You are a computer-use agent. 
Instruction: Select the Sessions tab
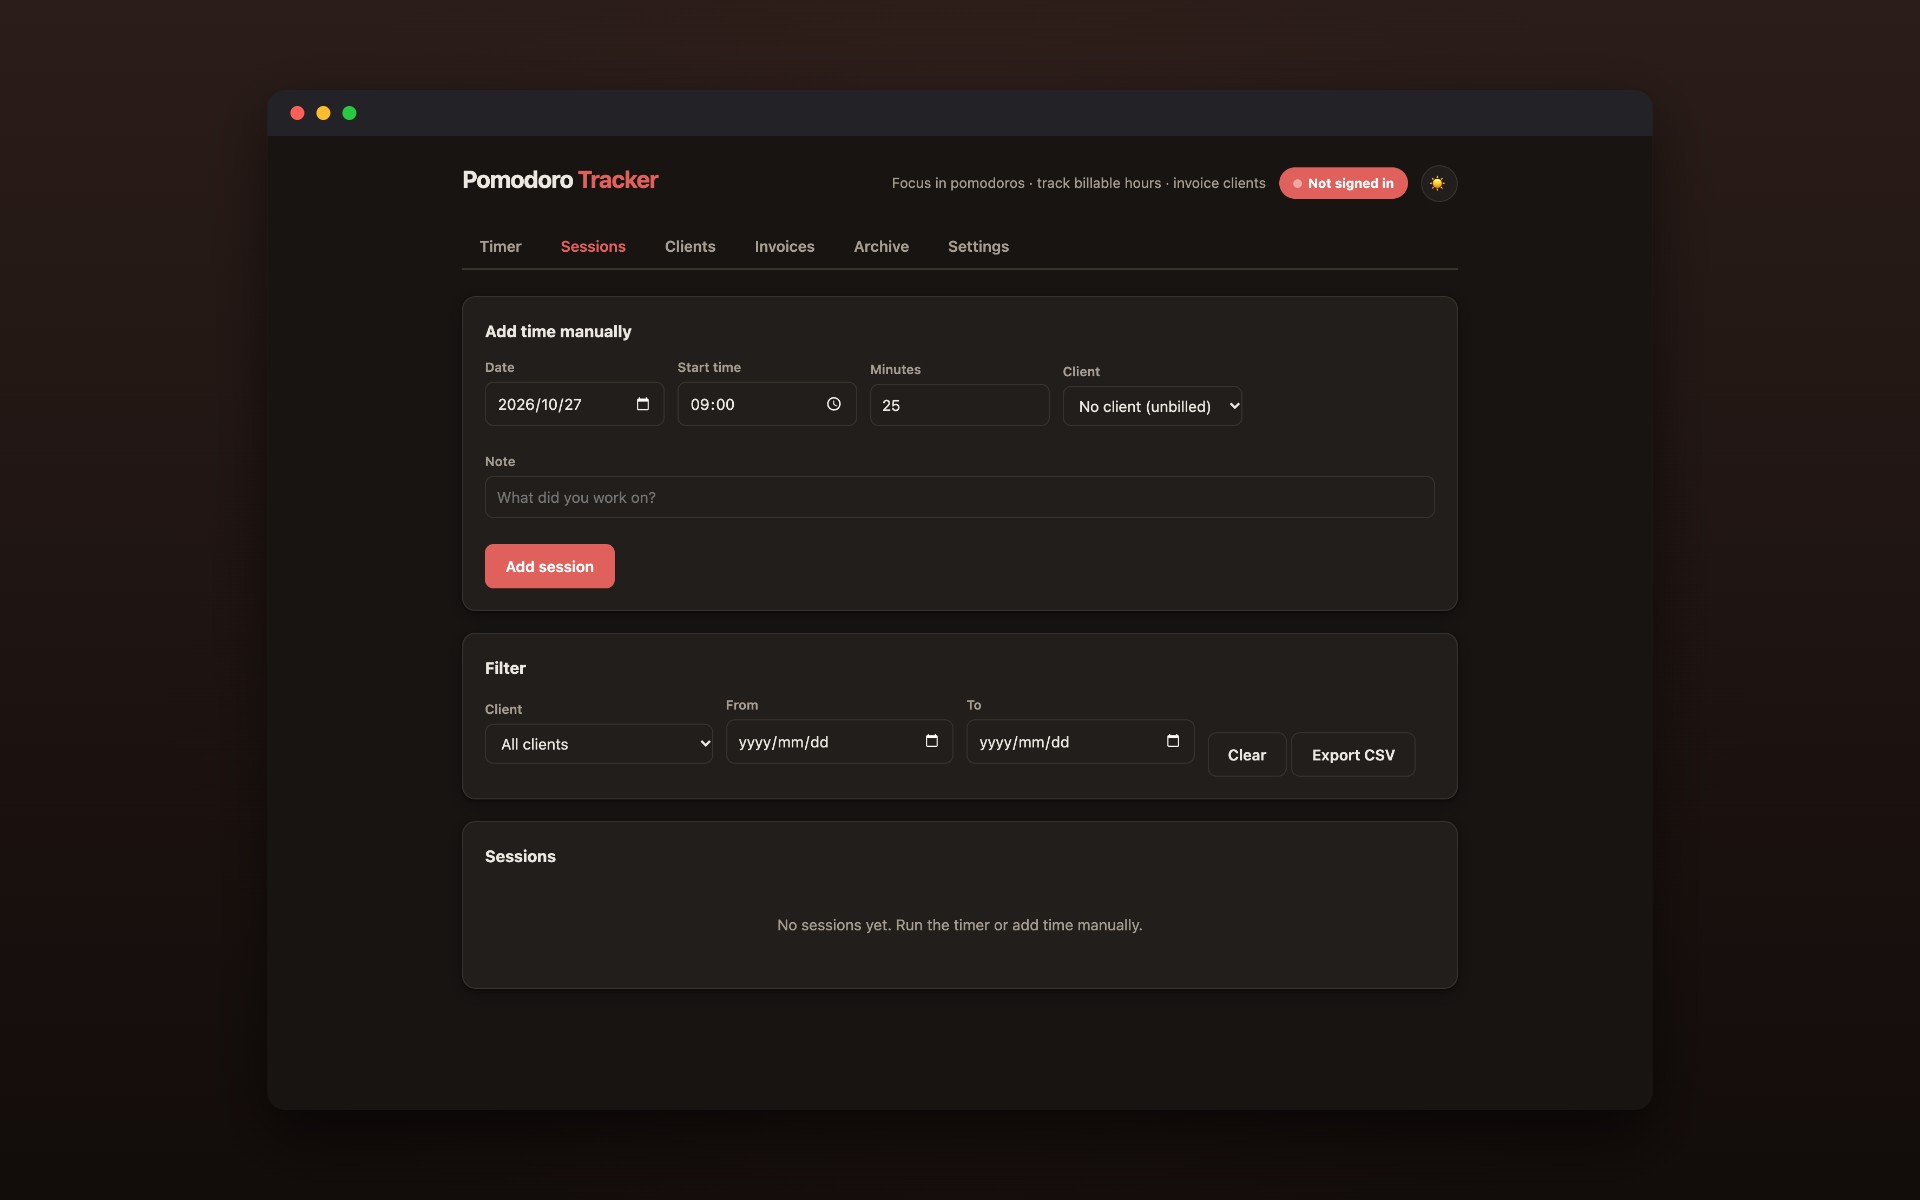point(593,246)
